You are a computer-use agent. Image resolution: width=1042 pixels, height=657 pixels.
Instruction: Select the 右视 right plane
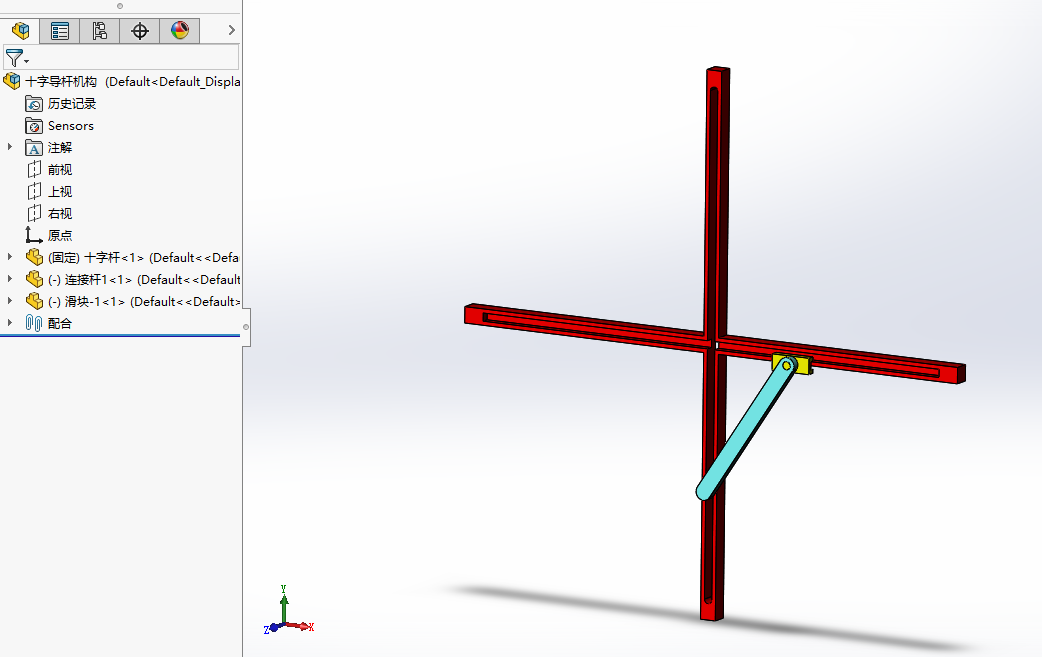[x=60, y=213]
